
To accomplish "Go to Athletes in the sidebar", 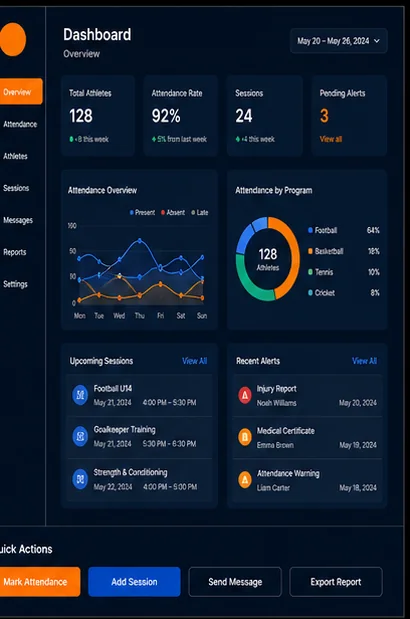I will (15, 156).
